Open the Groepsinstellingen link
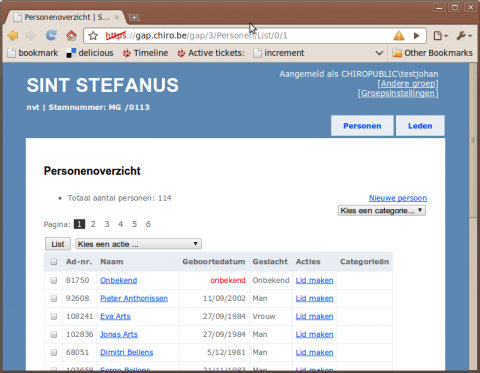Viewport: 480px width, 373px height. (x=398, y=93)
